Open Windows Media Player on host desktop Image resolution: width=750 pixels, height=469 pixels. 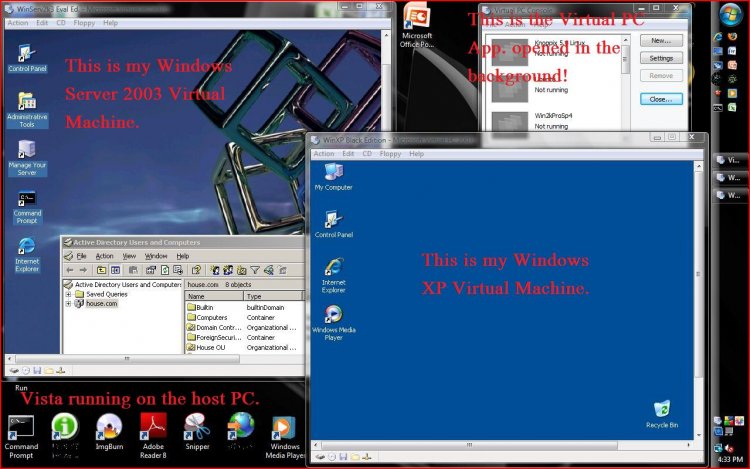tap(285, 437)
